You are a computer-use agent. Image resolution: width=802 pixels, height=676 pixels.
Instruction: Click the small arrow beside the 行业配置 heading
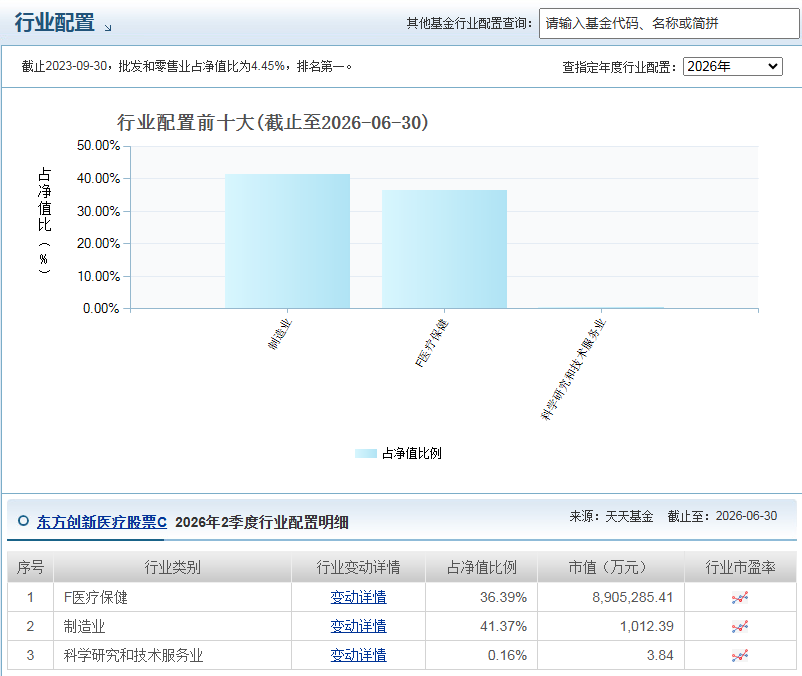(x=108, y=28)
